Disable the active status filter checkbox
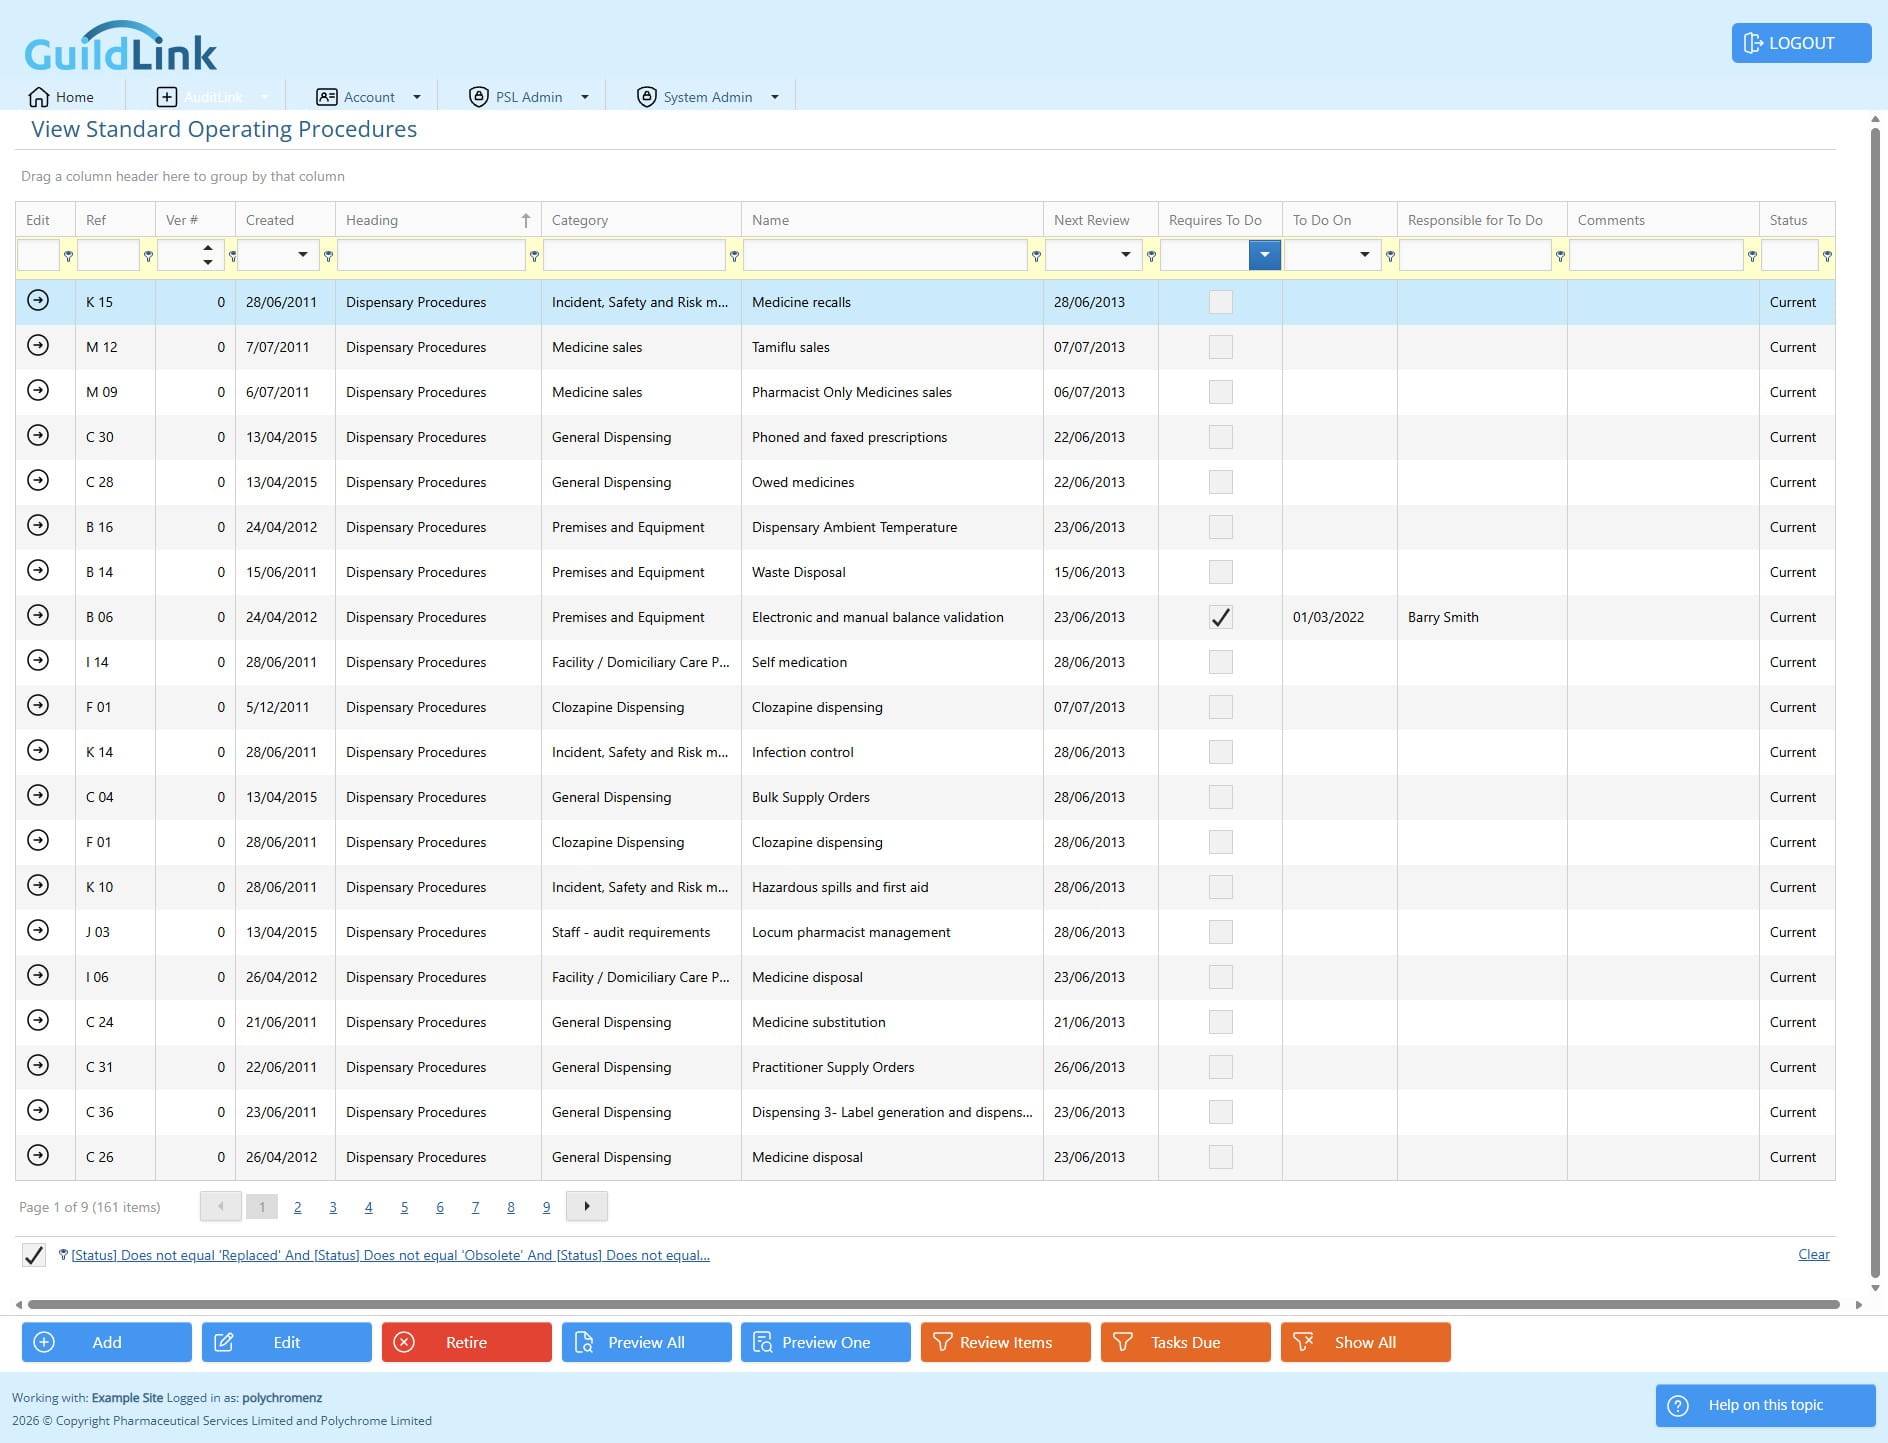The image size is (1888, 1443). point(34,1255)
